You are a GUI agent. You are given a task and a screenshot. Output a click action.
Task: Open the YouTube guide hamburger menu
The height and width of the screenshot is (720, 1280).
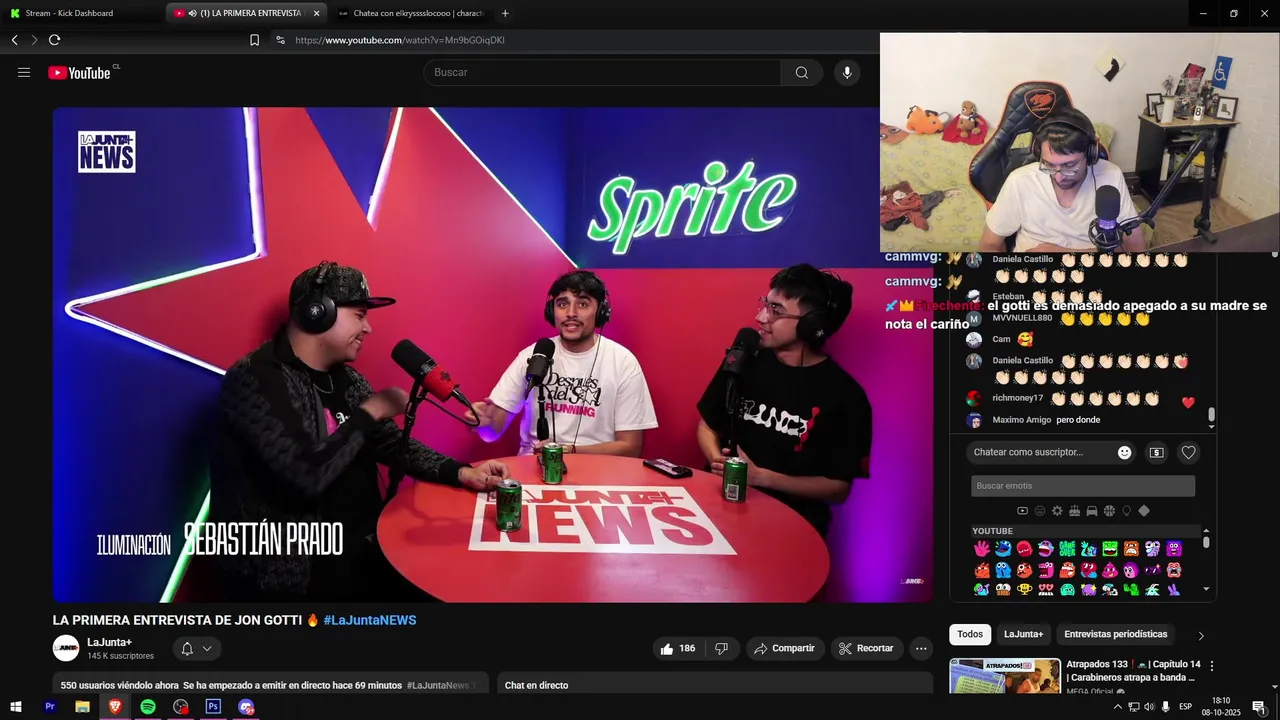pos(24,72)
